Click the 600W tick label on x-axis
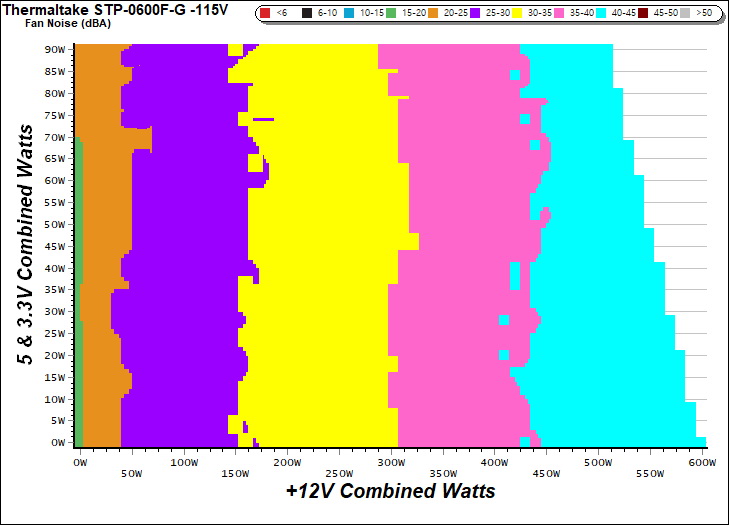This screenshot has width=729, height=525. (702, 464)
